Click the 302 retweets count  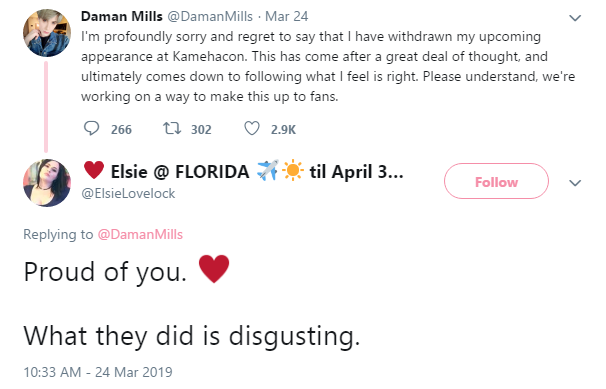click(201, 129)
